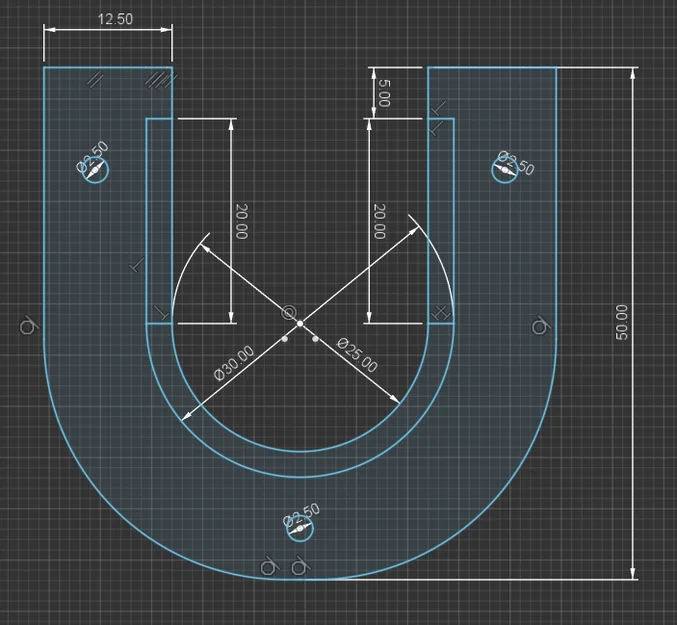Click the right tangent icon at bottom of outer arc

point(300,567)
